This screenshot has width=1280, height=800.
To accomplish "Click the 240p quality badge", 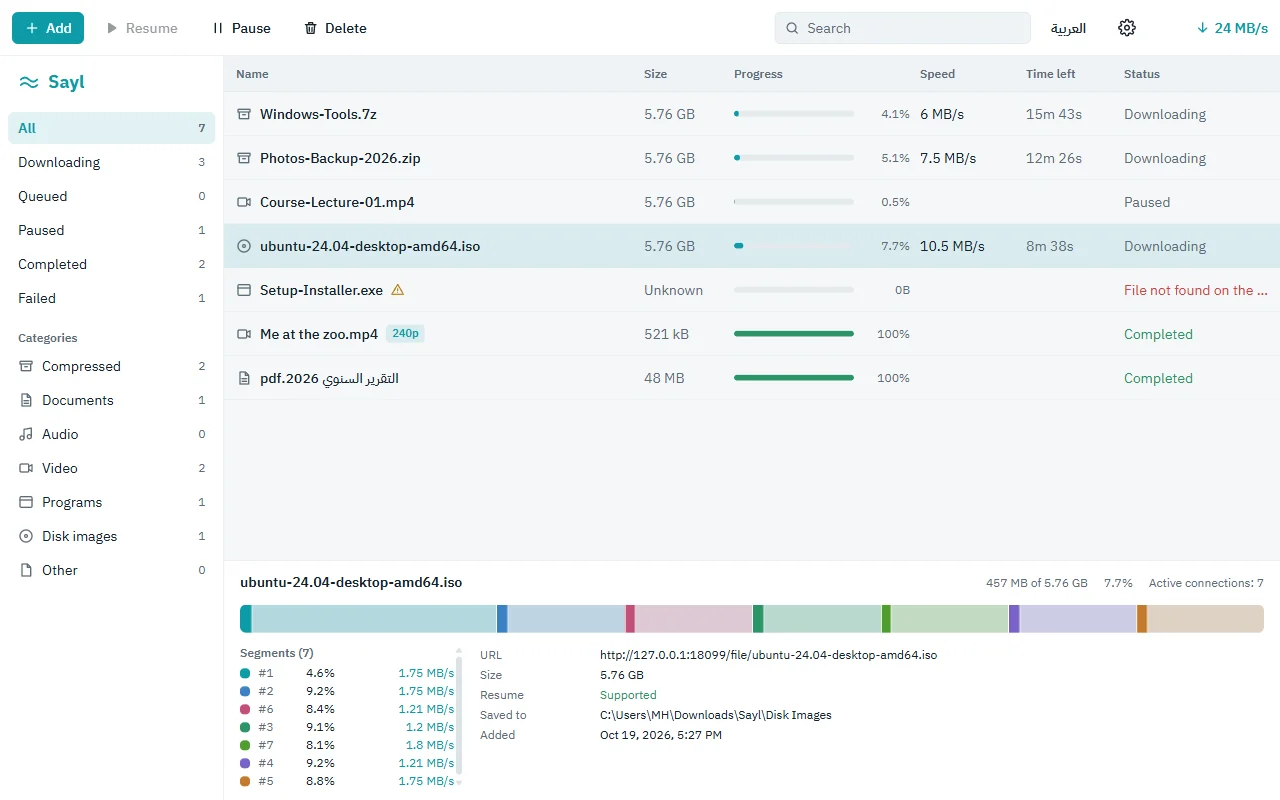I will 405,334.
